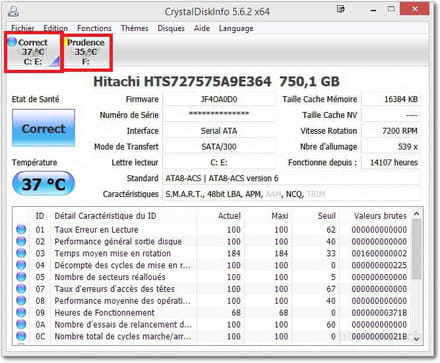
Task: Select row Performance général sortie disque
Action: coord(212,241)
